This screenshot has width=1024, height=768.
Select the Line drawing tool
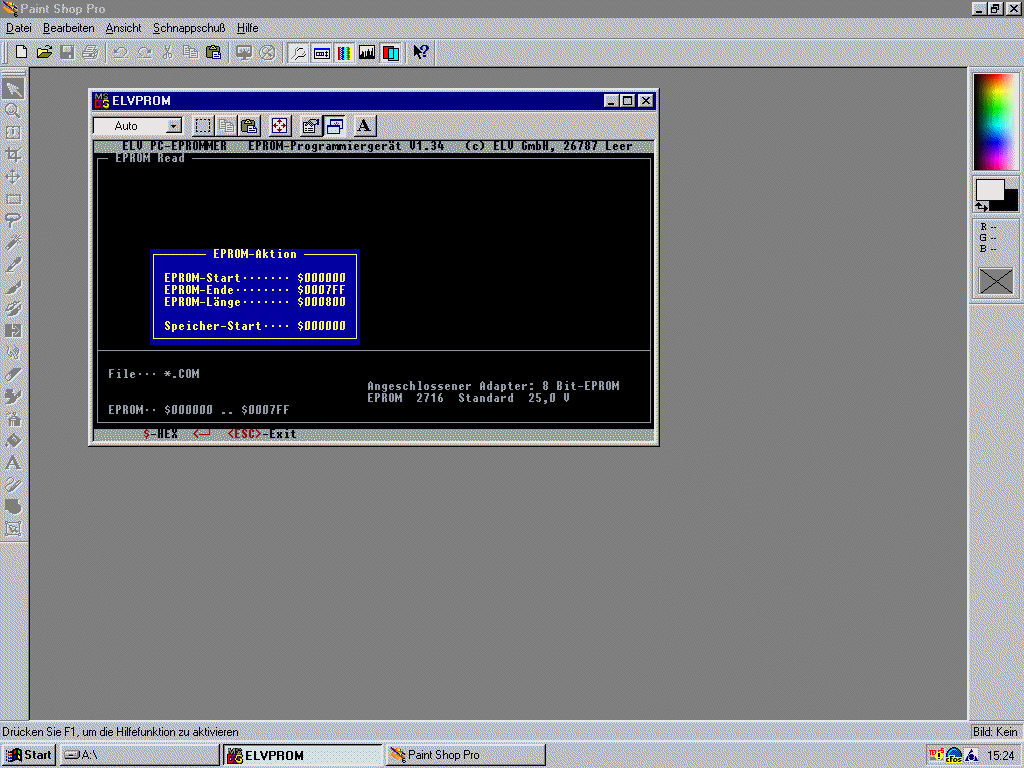click(13, 485)
